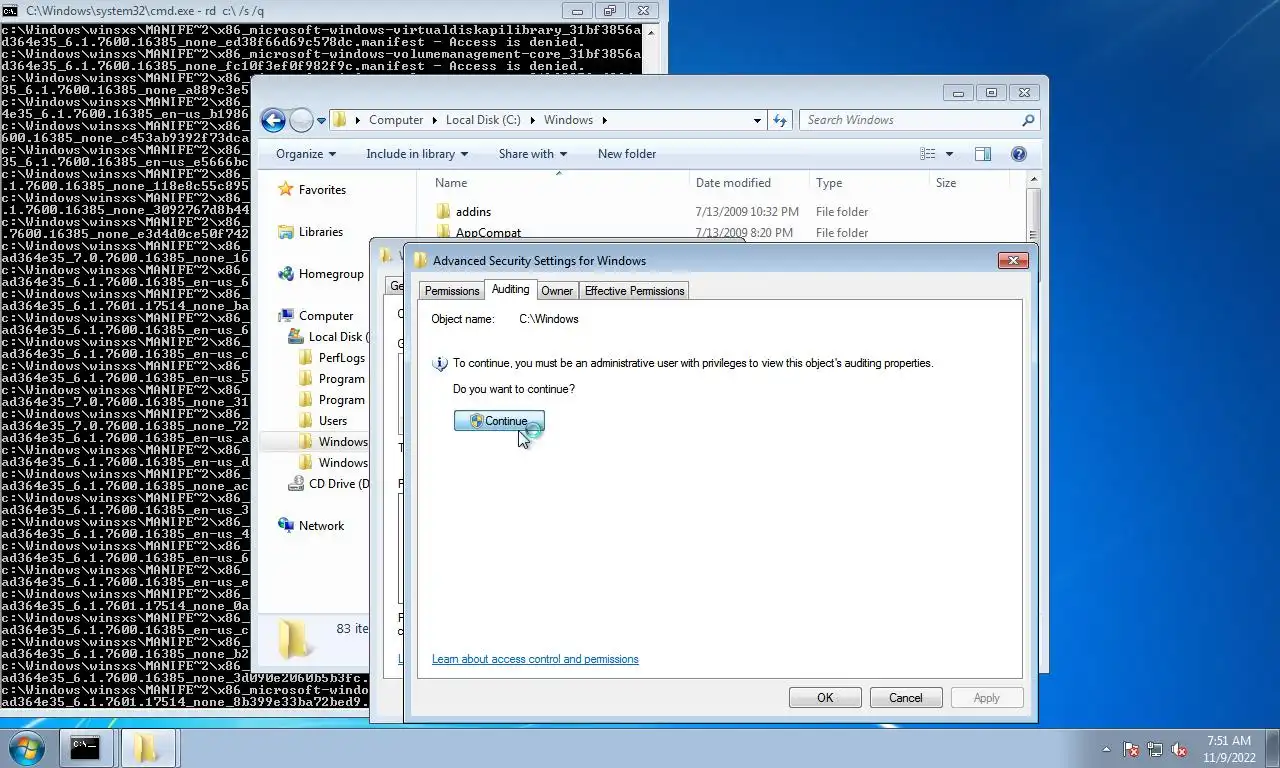Click Cancel in Advanced Security Settings
The width and height of the screenshot is (1280, 768).
pyautogui.click(x=906, y=698)
